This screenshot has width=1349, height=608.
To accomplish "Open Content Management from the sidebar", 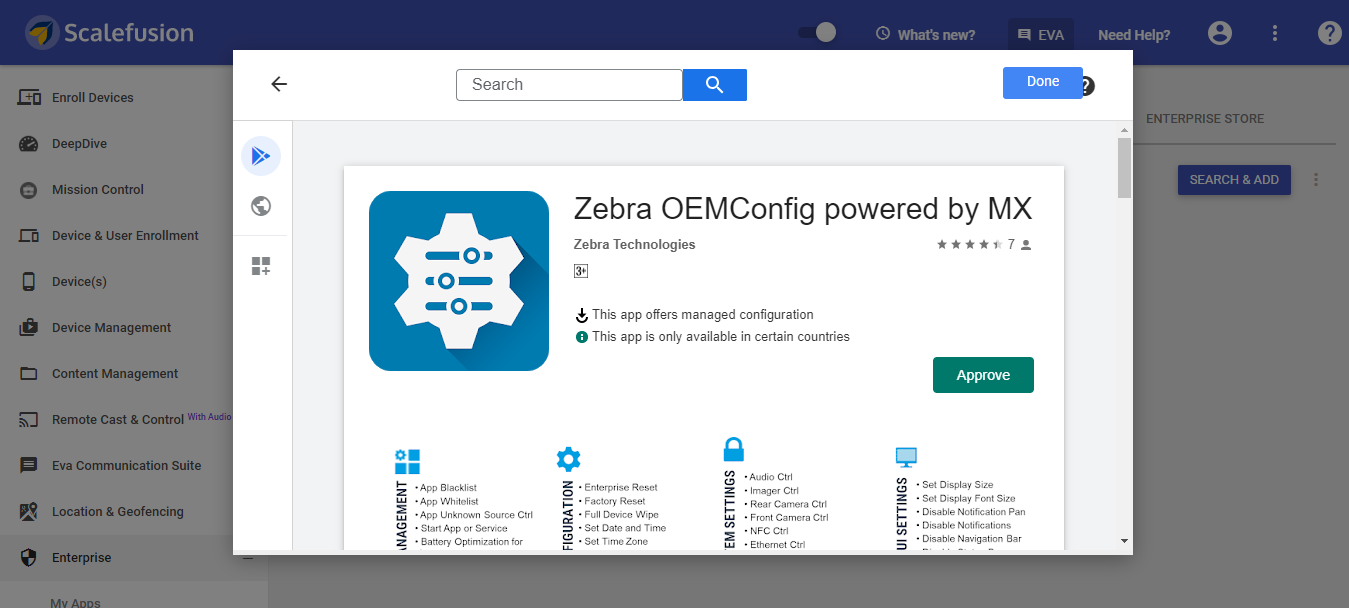I will (x=29, y=373).
